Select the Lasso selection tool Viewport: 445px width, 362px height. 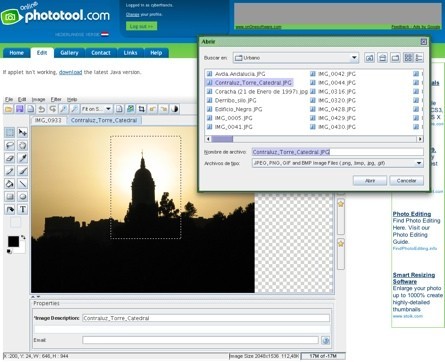[x=10, y=145]
